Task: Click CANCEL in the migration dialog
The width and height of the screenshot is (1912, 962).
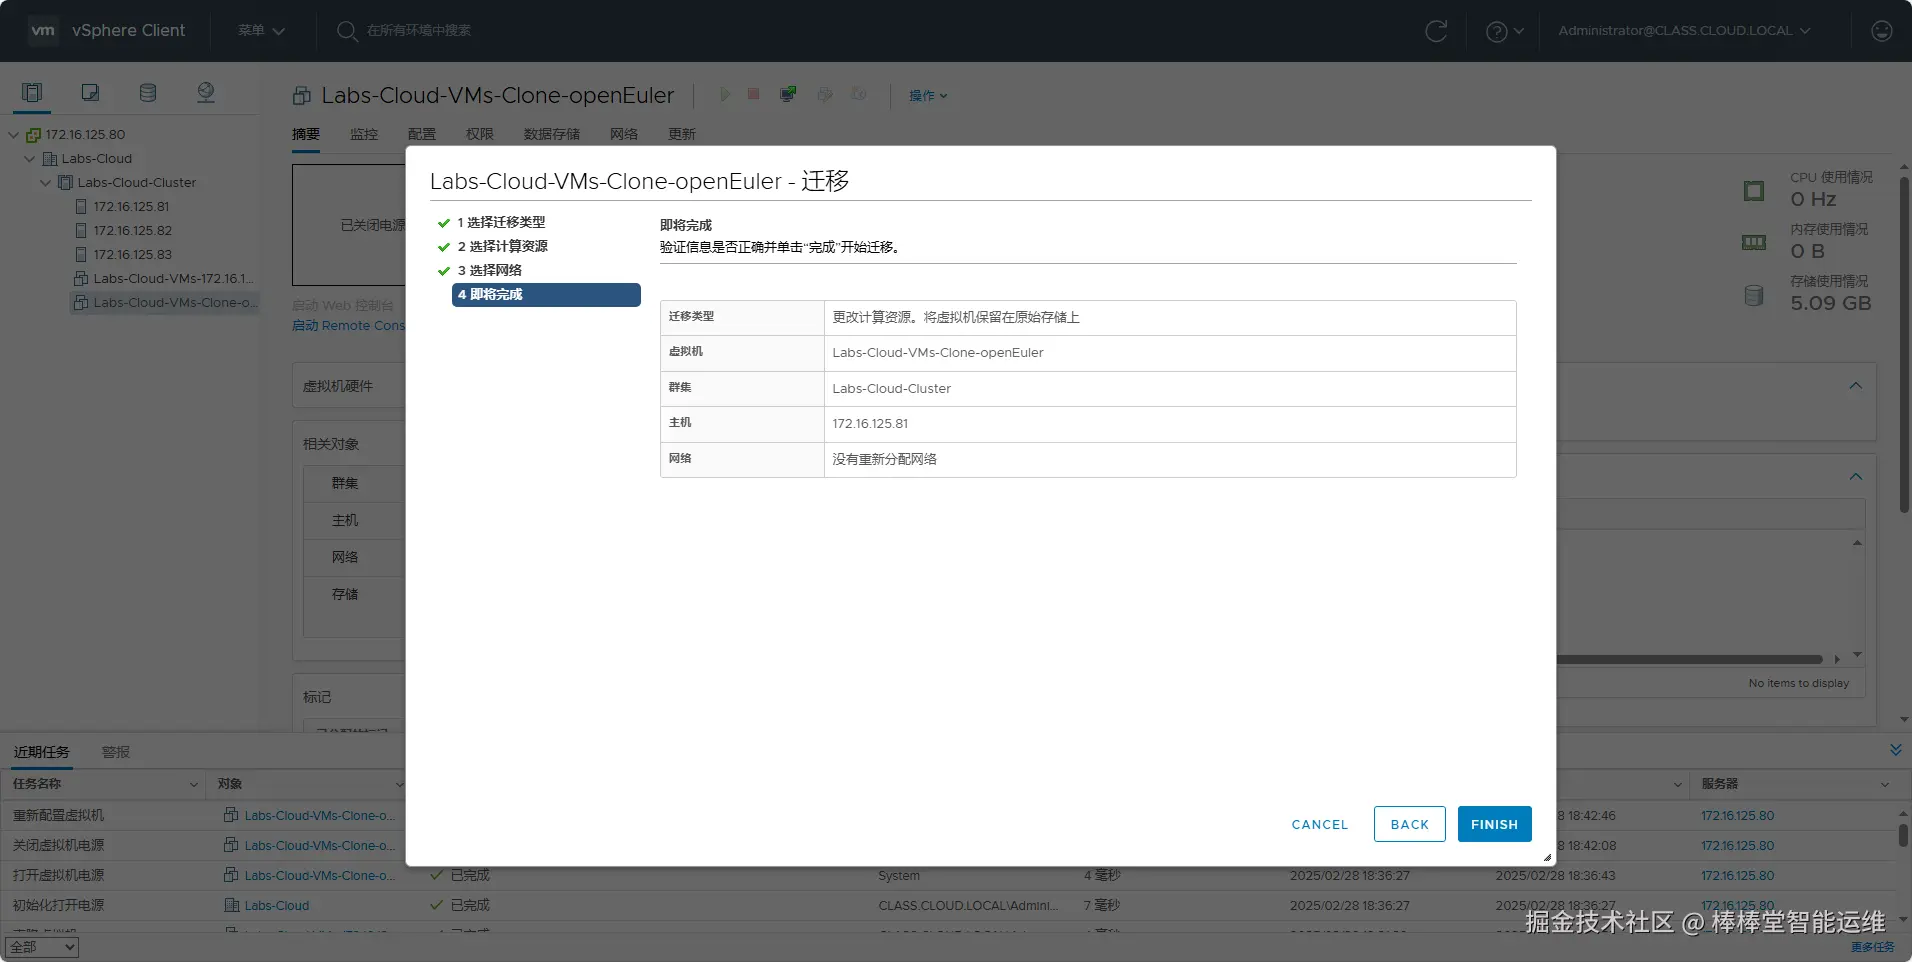Action: (1320, 824)
